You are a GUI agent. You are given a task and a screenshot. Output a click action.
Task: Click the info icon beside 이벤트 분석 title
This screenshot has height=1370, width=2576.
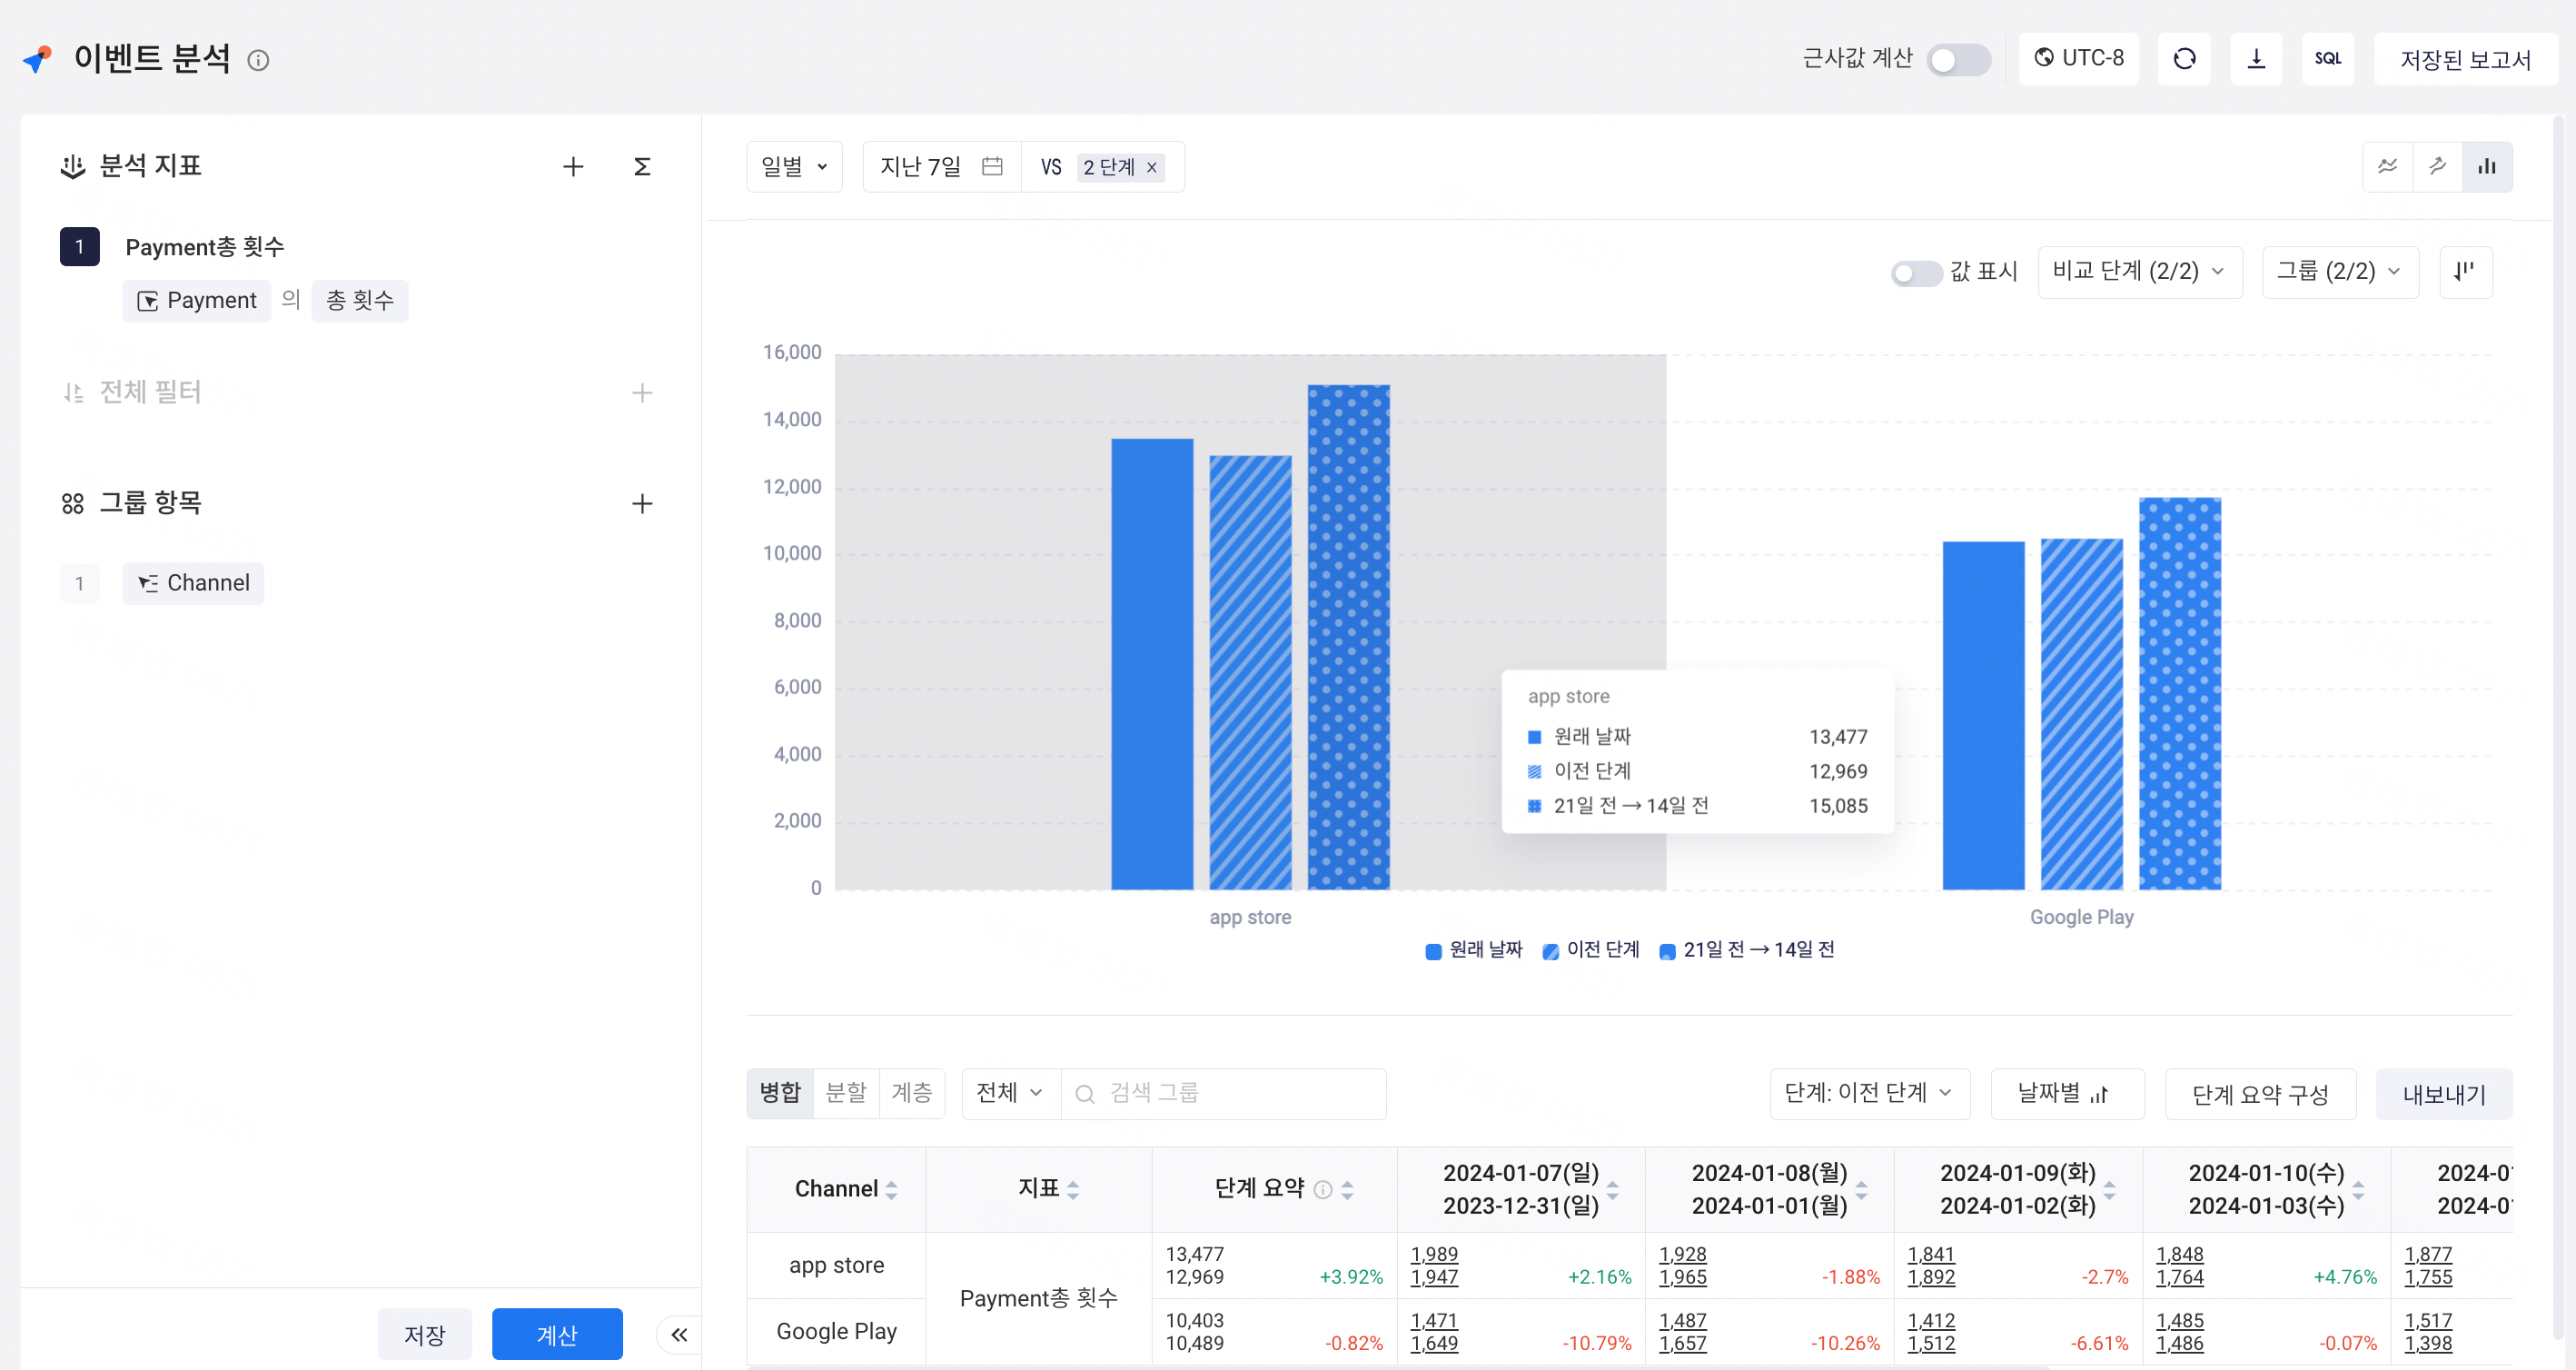pyautogui.click(x=258, y=60)
